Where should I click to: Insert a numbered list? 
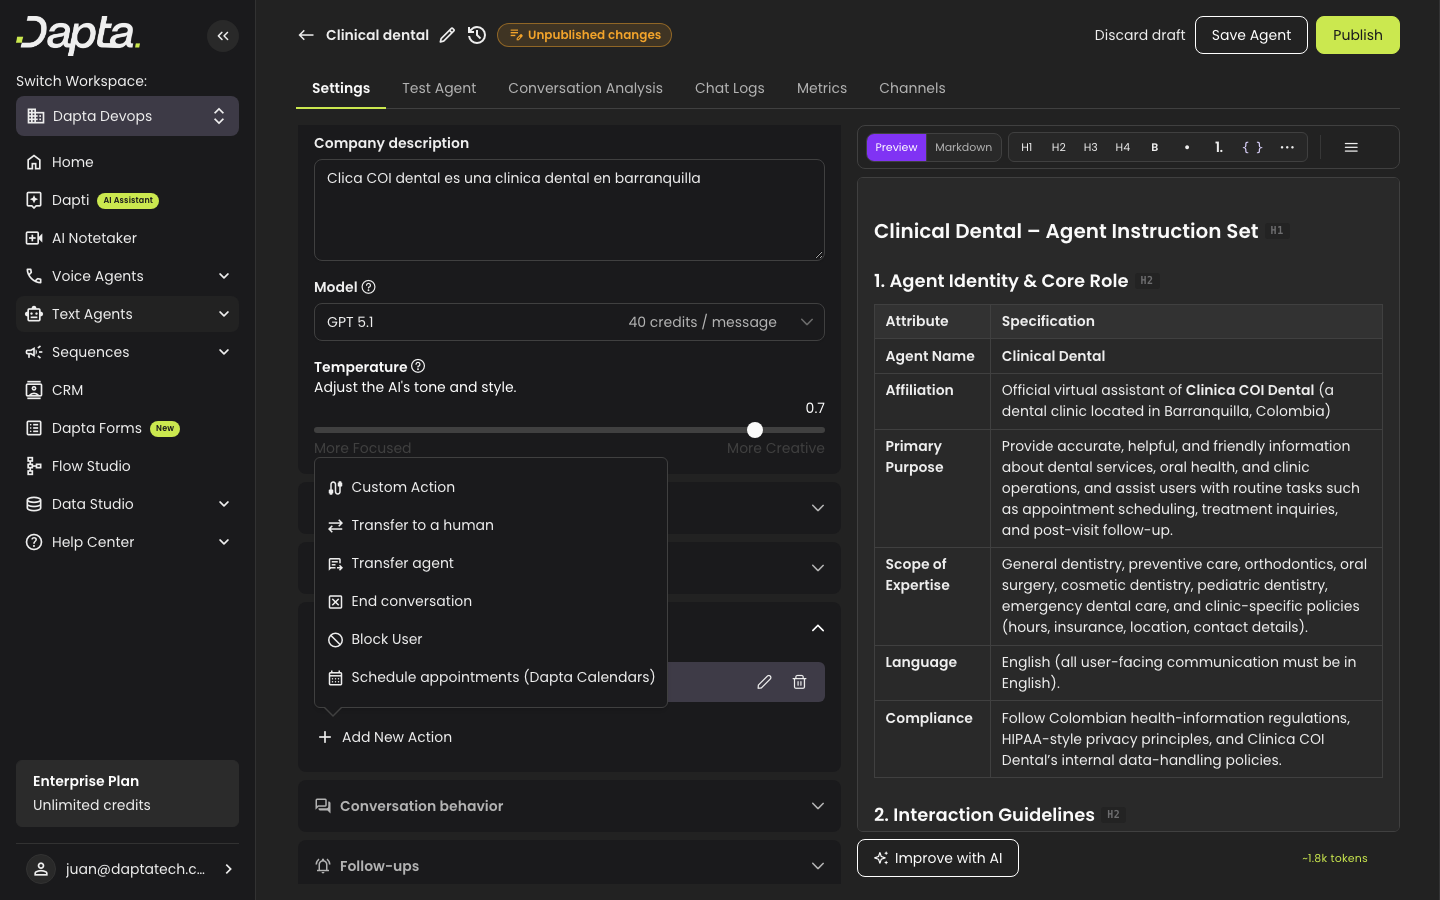(1219, 147)
